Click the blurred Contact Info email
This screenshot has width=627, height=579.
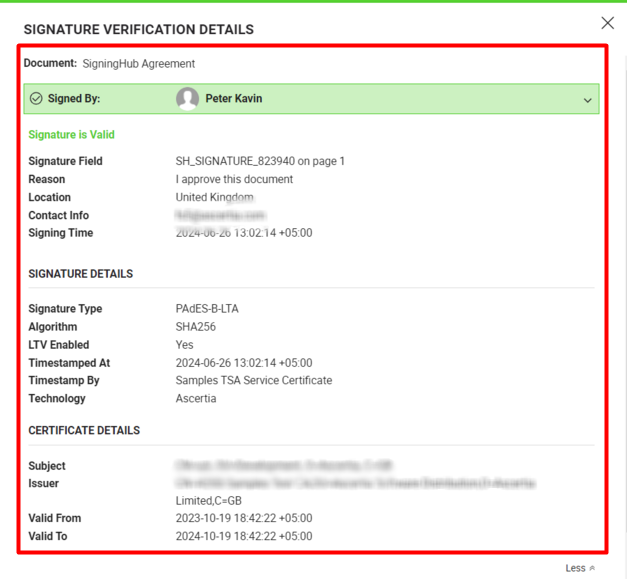220,215
